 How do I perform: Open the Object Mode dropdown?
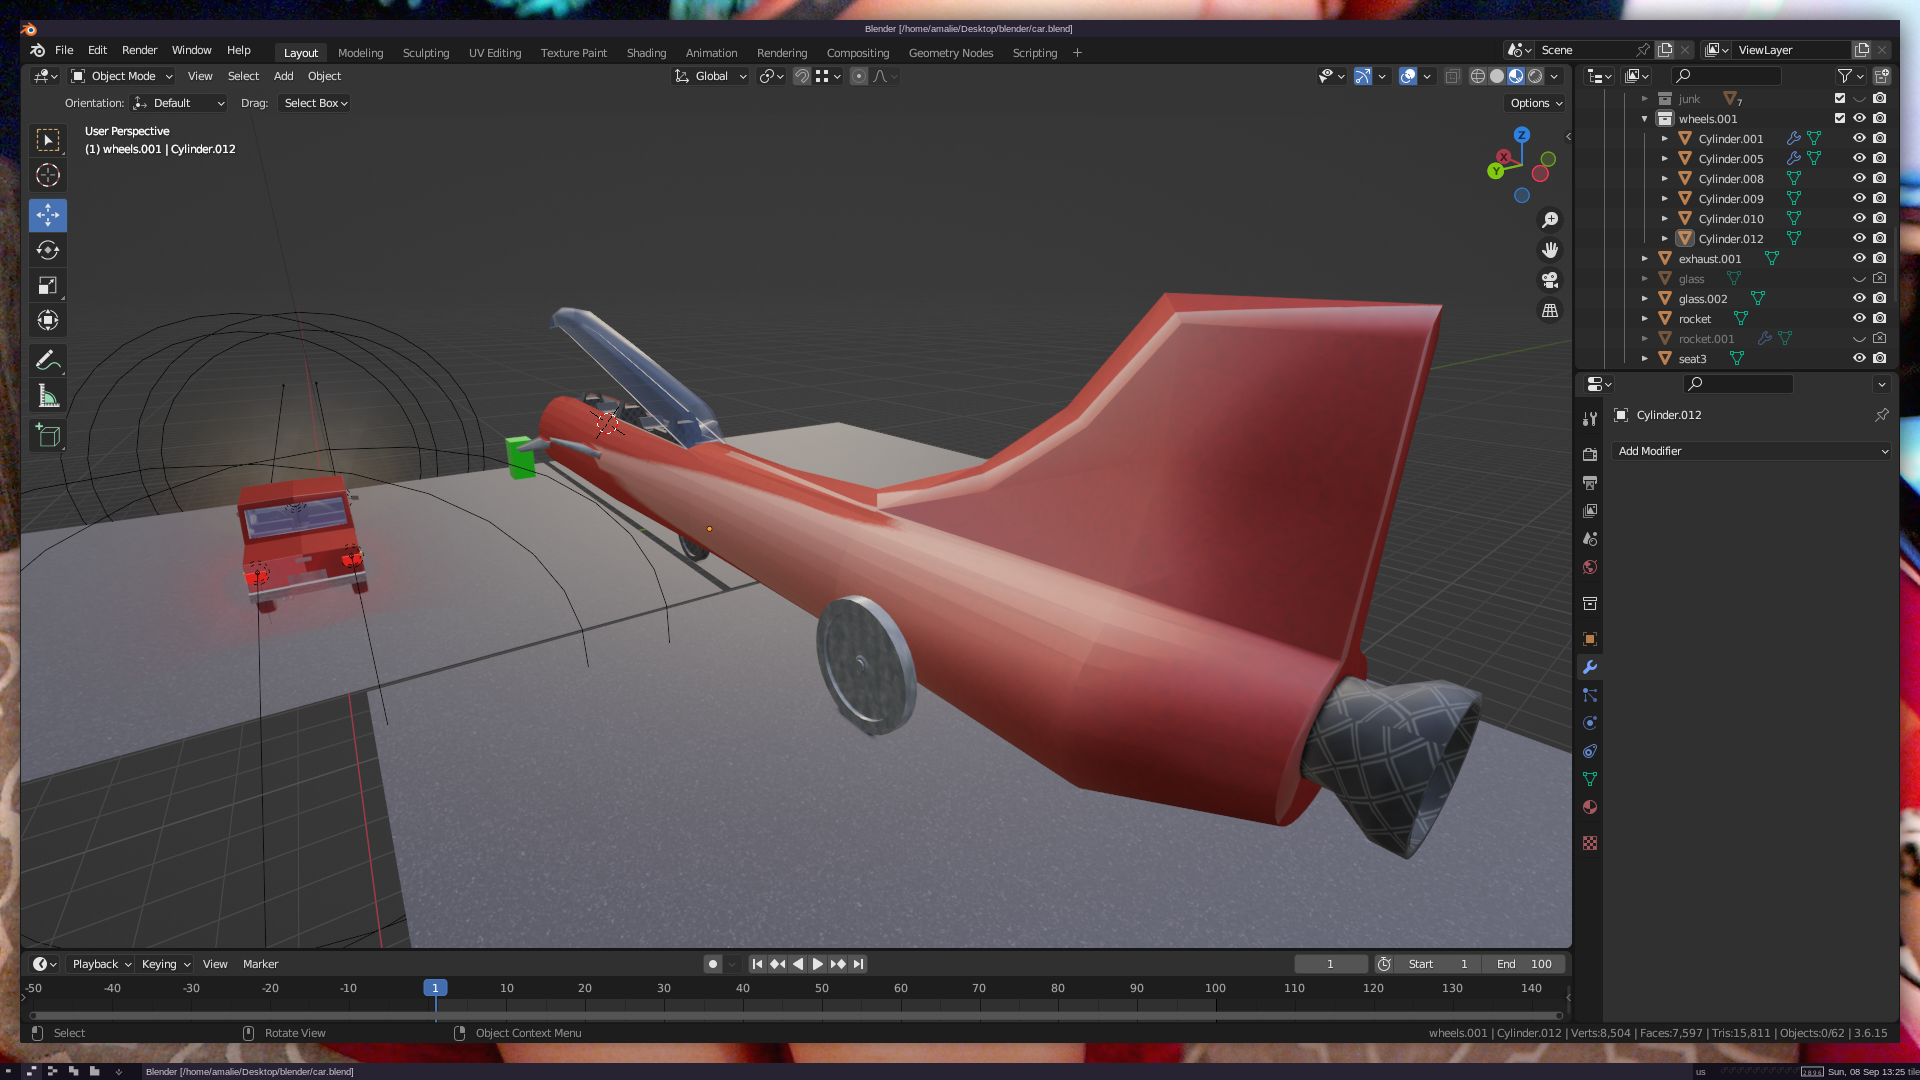[122, 76]
